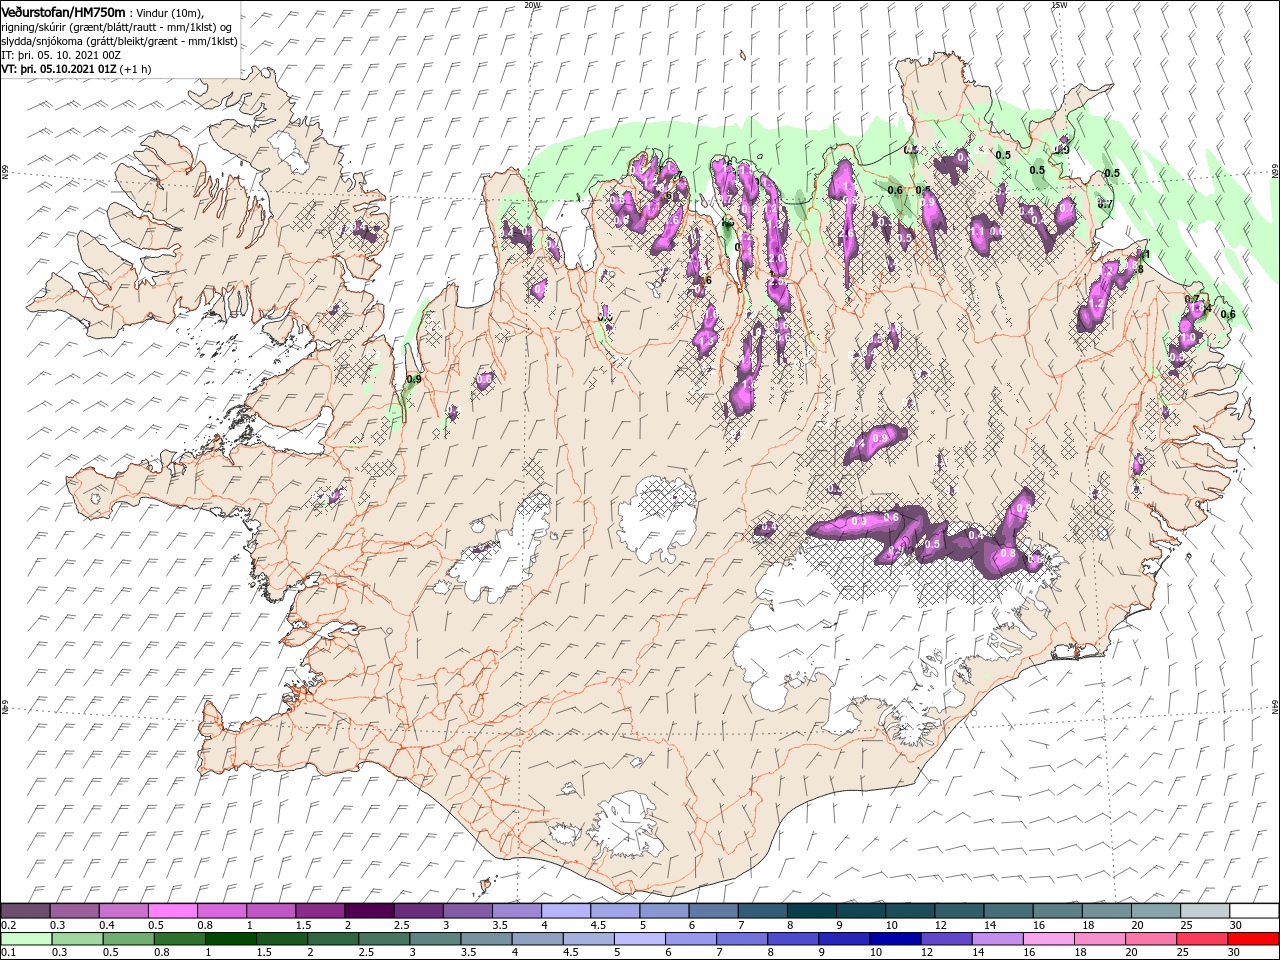Click the 'VT: þri. 05.10.2021 01Z' valid time
The width and height of the screenshot is (1280, 960).
pos(59,69)
